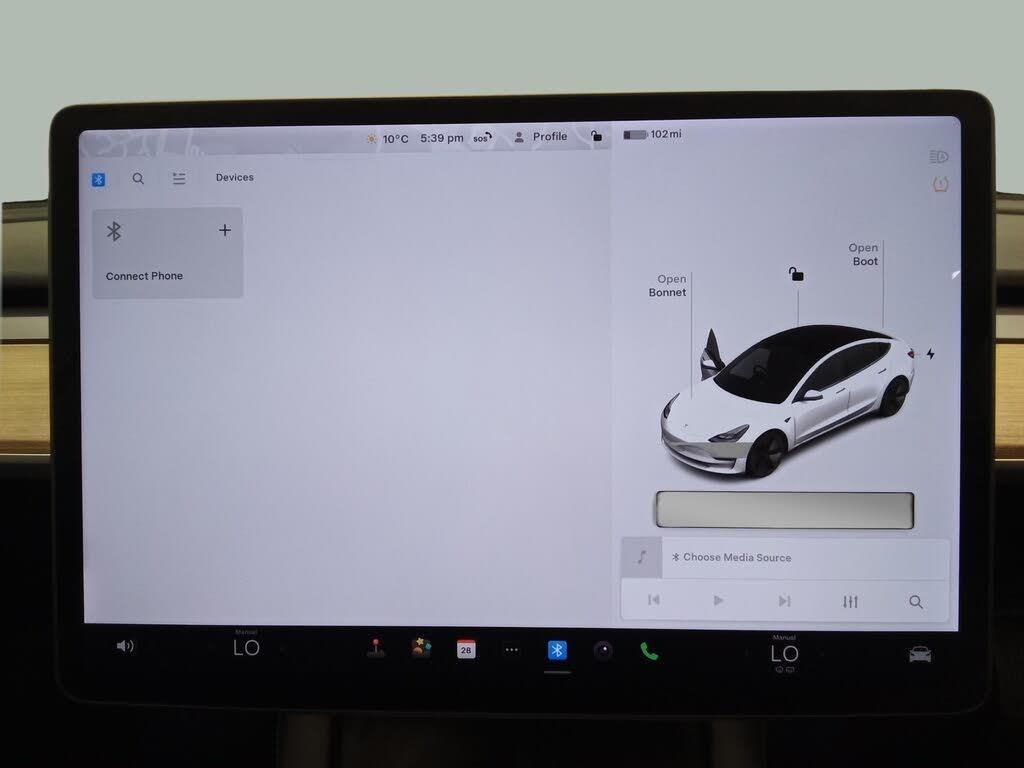Open the audio equalizer settings
The height and width of the screenshot is (768, 1024).
point(850,601)
